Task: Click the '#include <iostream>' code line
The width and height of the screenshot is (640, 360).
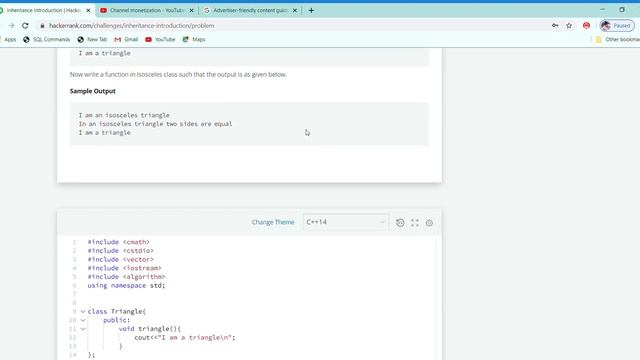Action: 124,268
